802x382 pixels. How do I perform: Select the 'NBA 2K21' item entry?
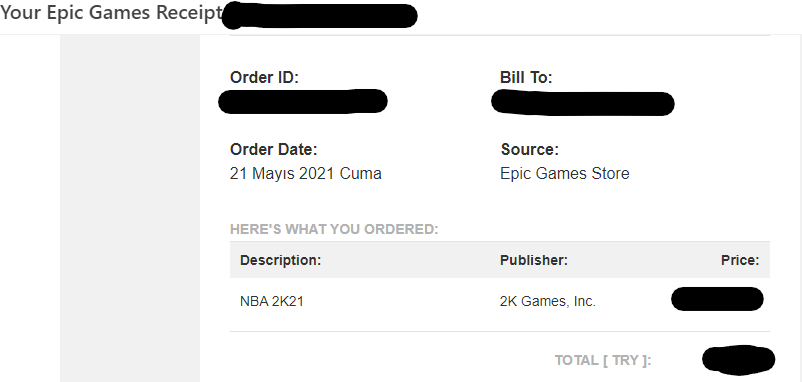tap(272, 302)
